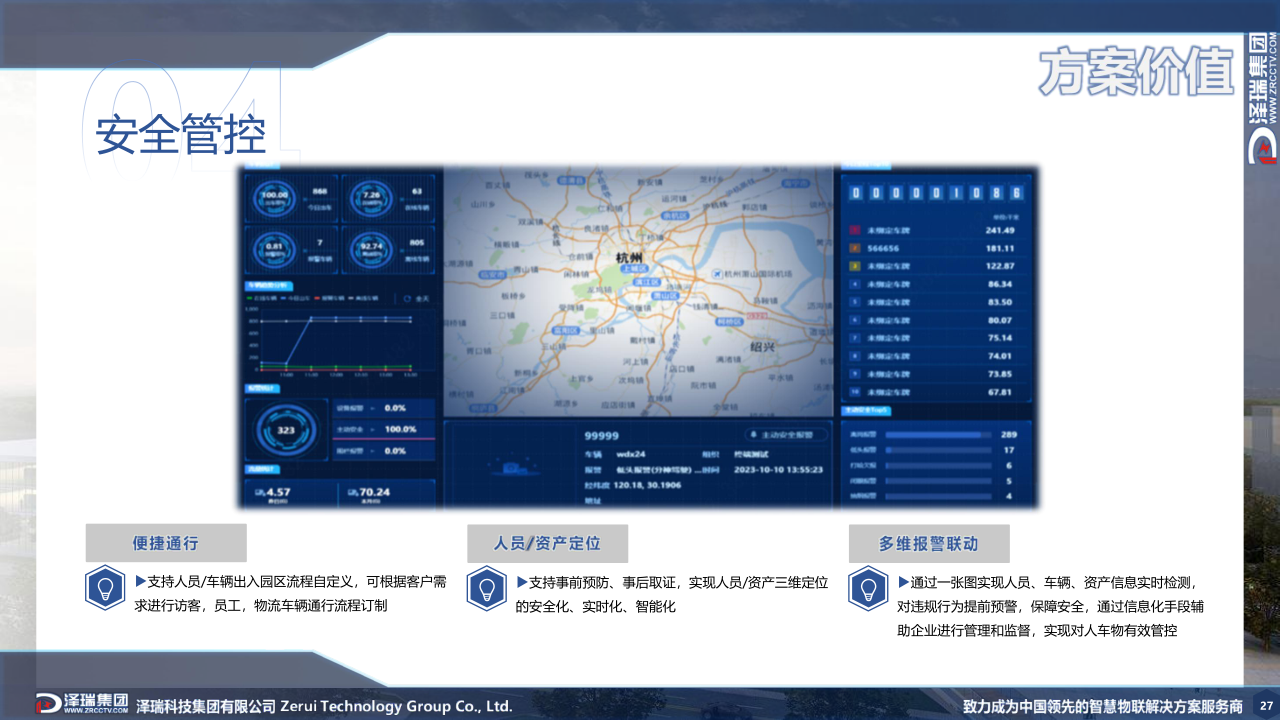Click the 绍兴 city label on the map
Screen dimensions: 1280x720
(x=763, y=346)
